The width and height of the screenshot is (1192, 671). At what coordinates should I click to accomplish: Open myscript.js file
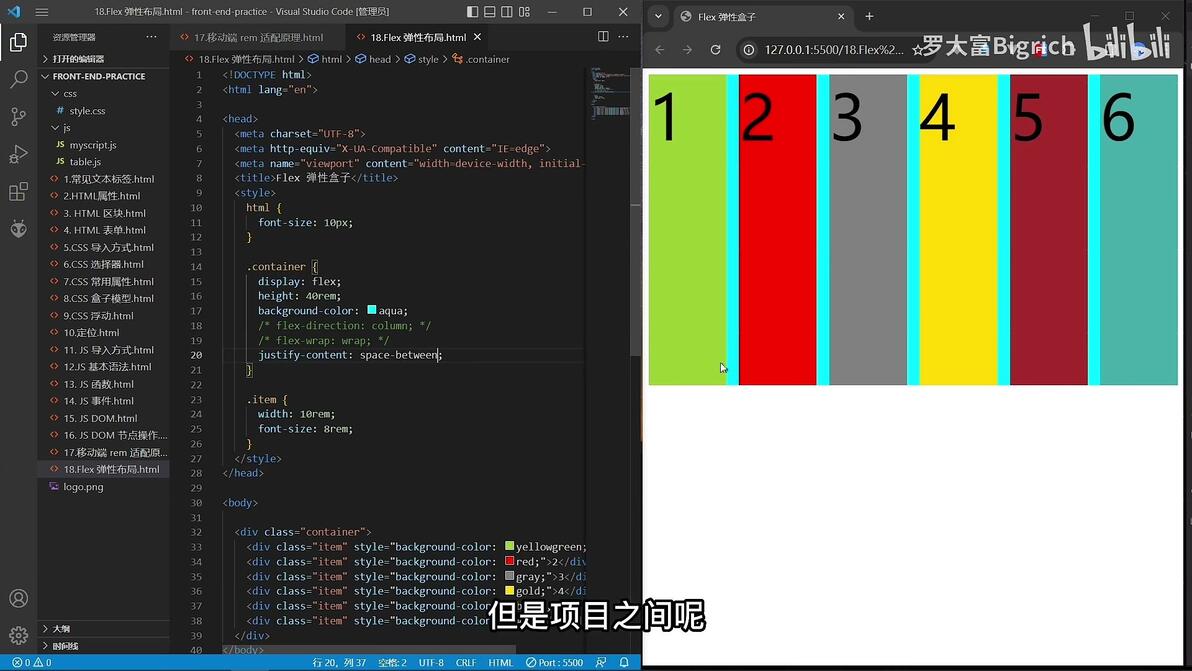(103, 144)
